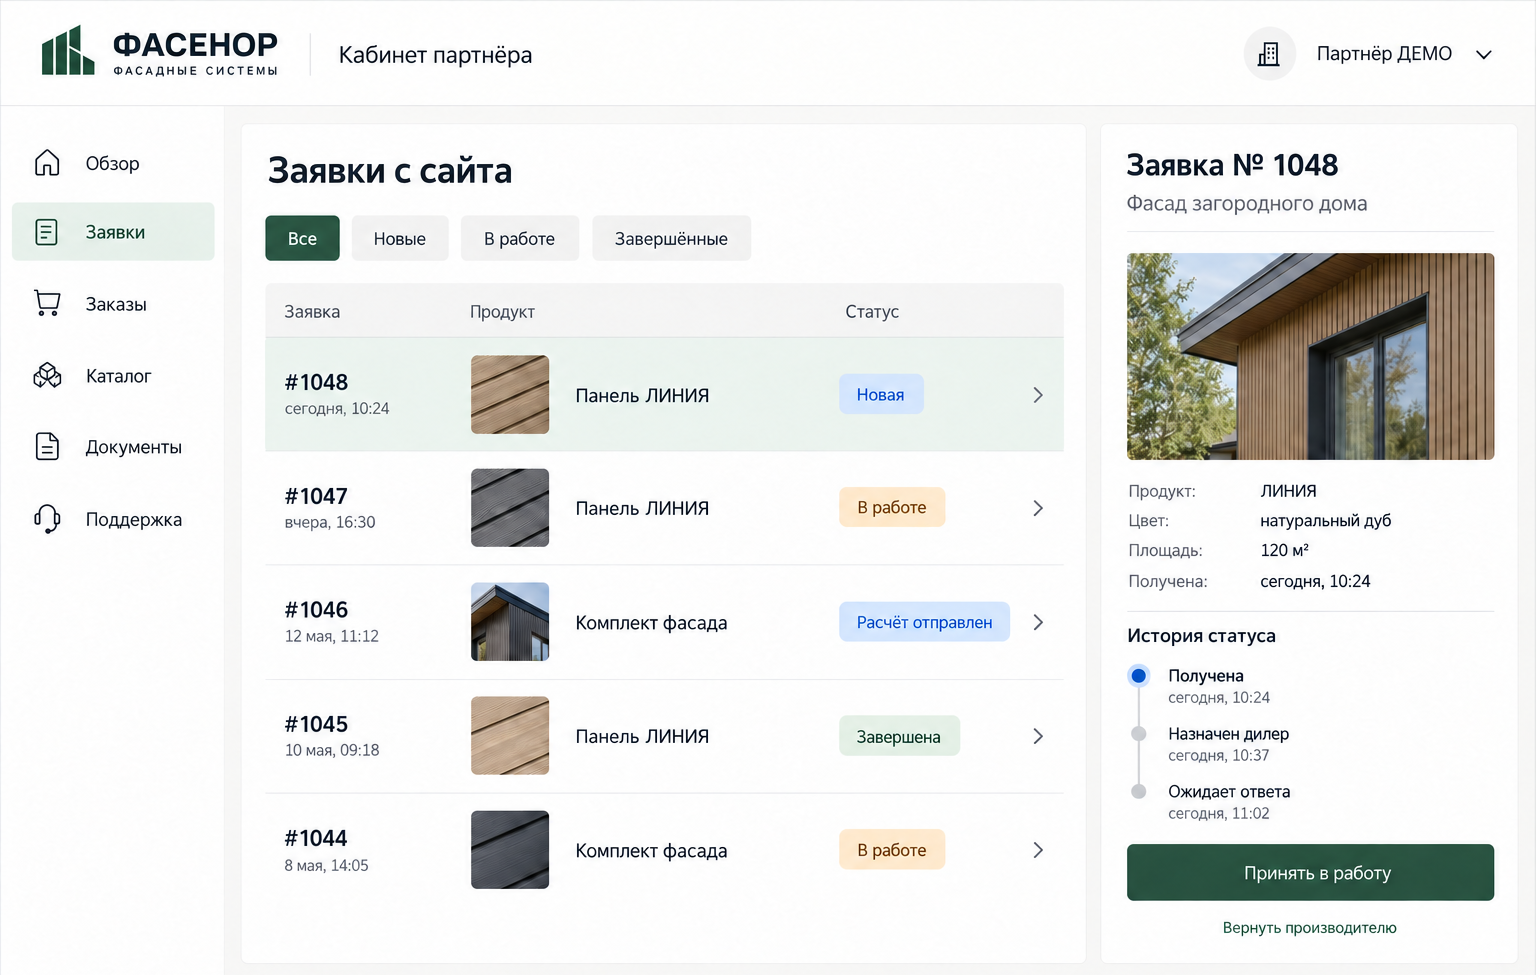Screen dimensions: 1536x975
Task: Click the Назначен дилер history marker
Action: (1138, 734)
